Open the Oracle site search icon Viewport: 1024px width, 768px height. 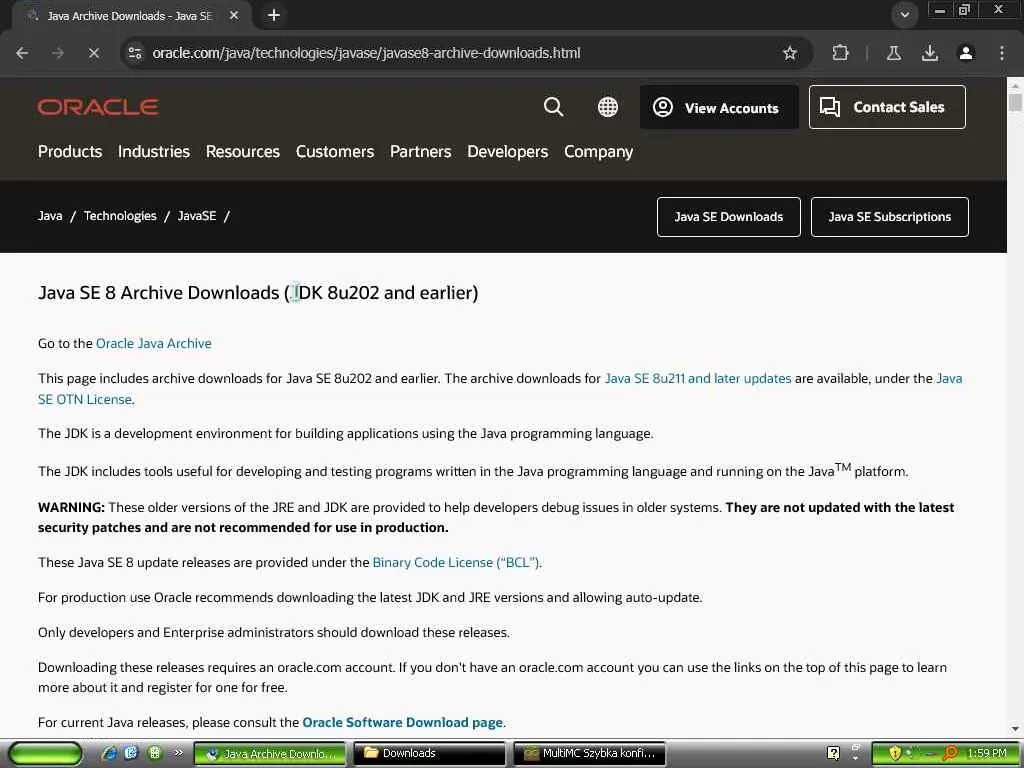[553, 107]
